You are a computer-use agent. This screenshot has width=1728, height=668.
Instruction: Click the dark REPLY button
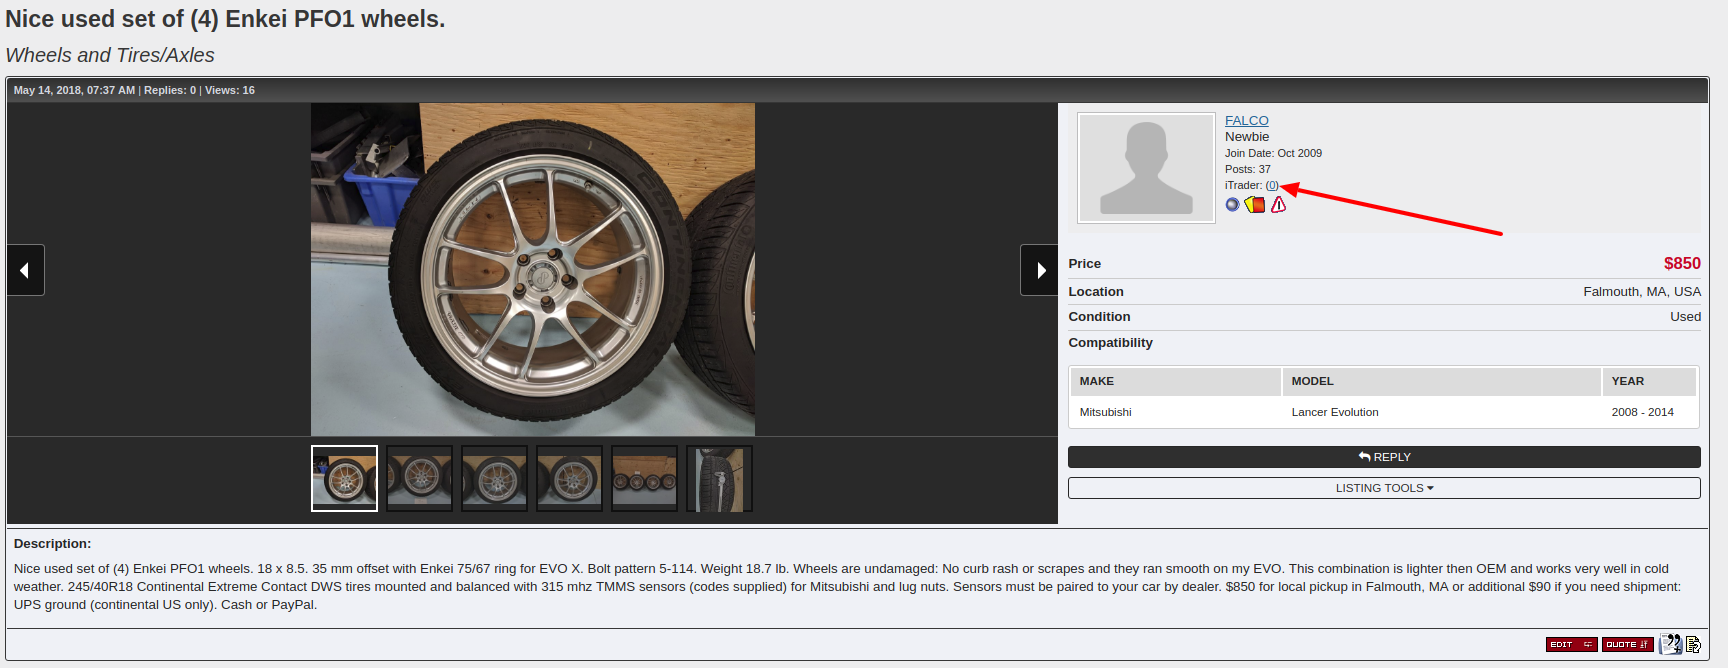click(x=1384, y=457)
